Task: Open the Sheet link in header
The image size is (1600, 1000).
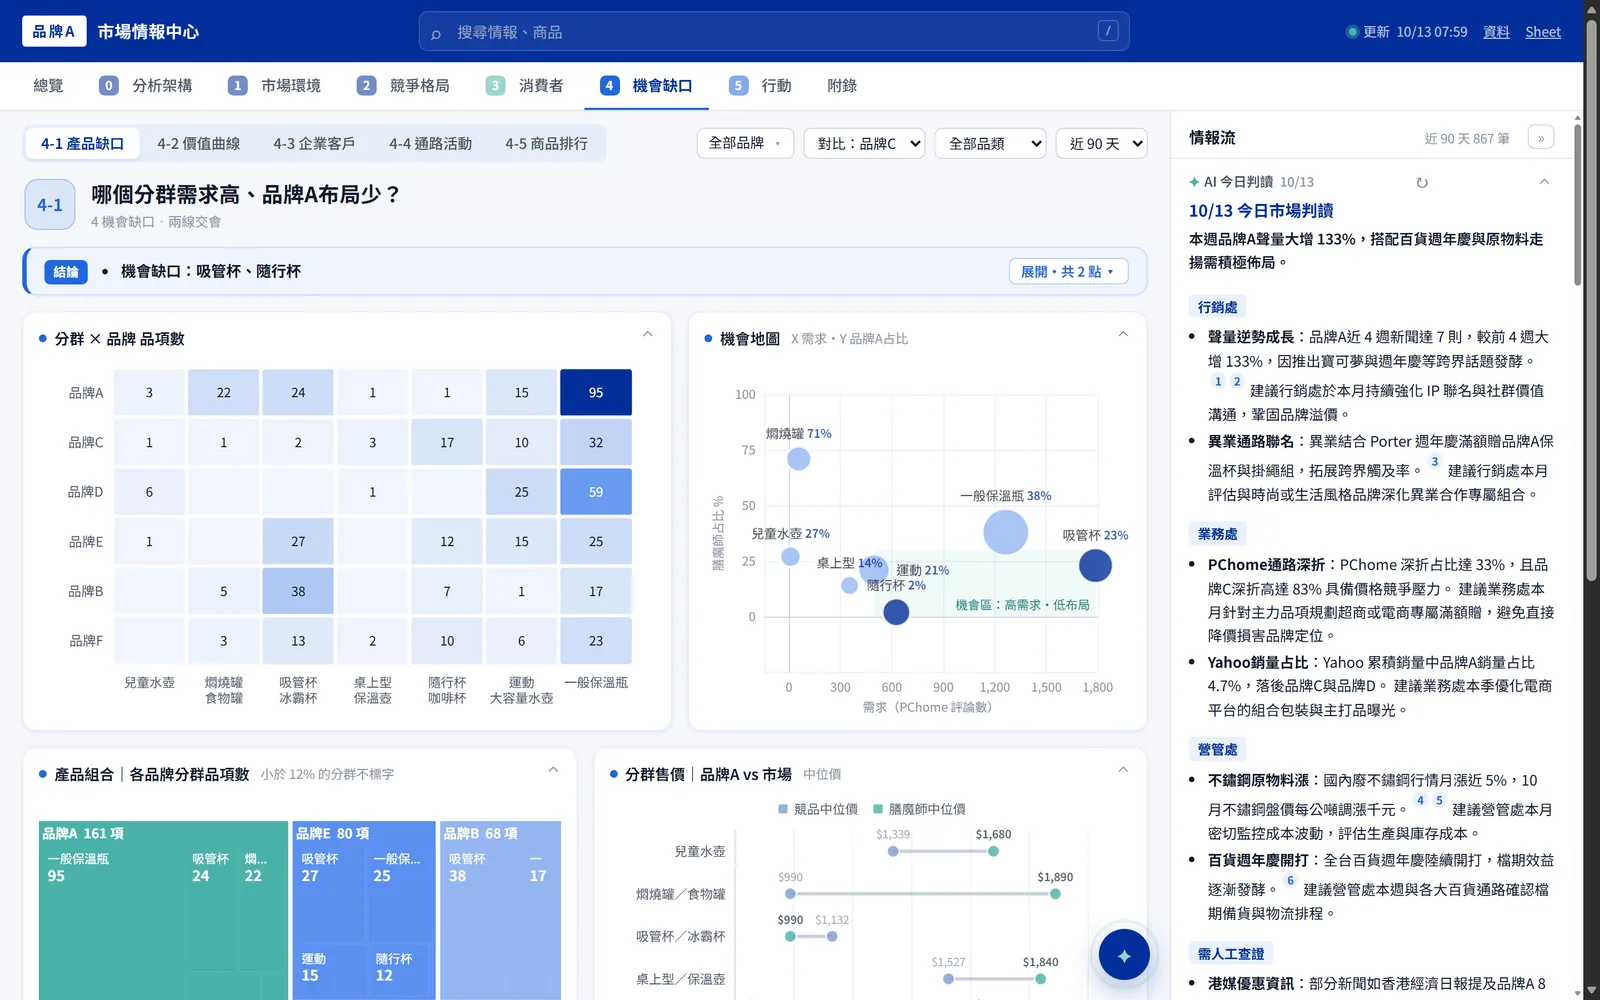Action: click(1543, 32)
